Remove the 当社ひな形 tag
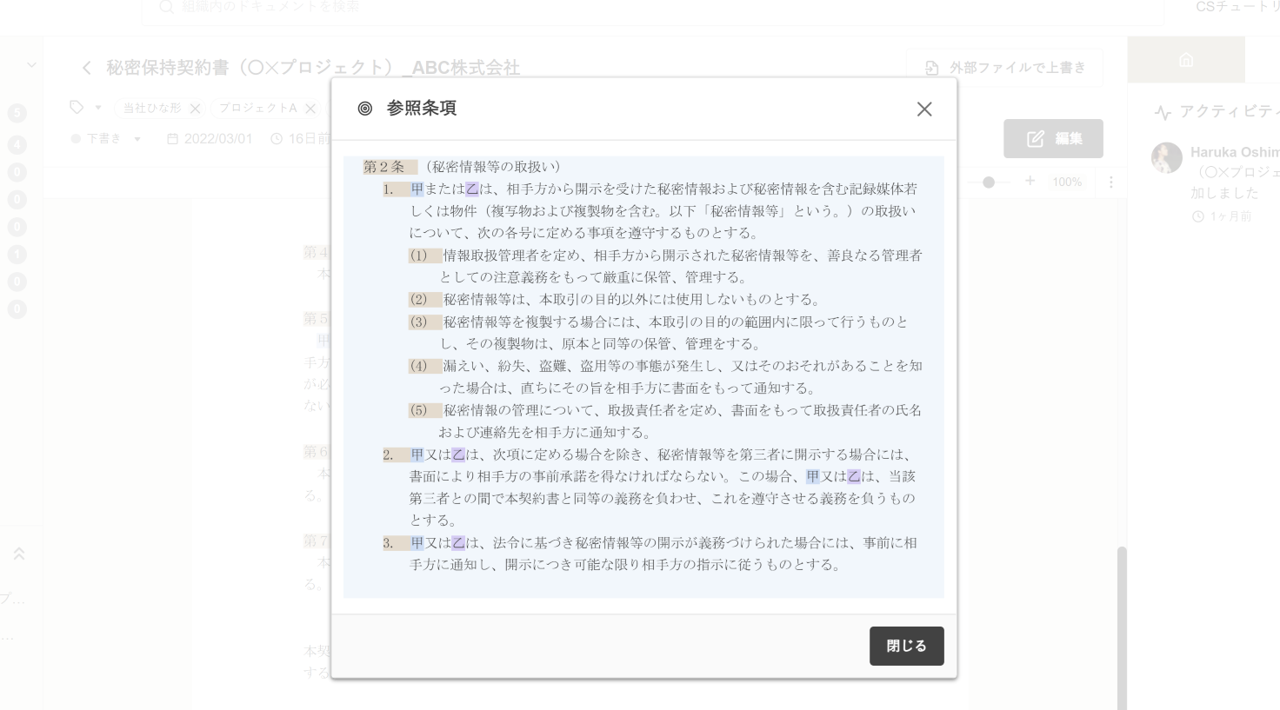 [x=195, y=108]
